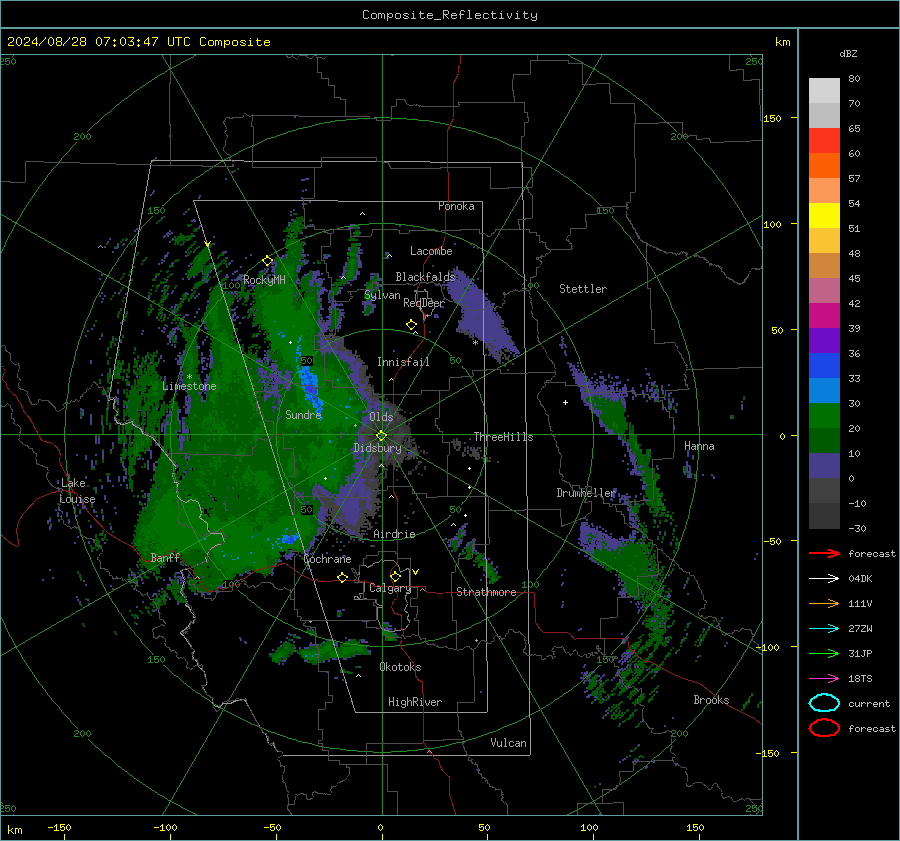Image resolution: width=900 pixels, height=841 pixels.
Task: Click the green 31JP arrow icon
Action: point(824,653)
